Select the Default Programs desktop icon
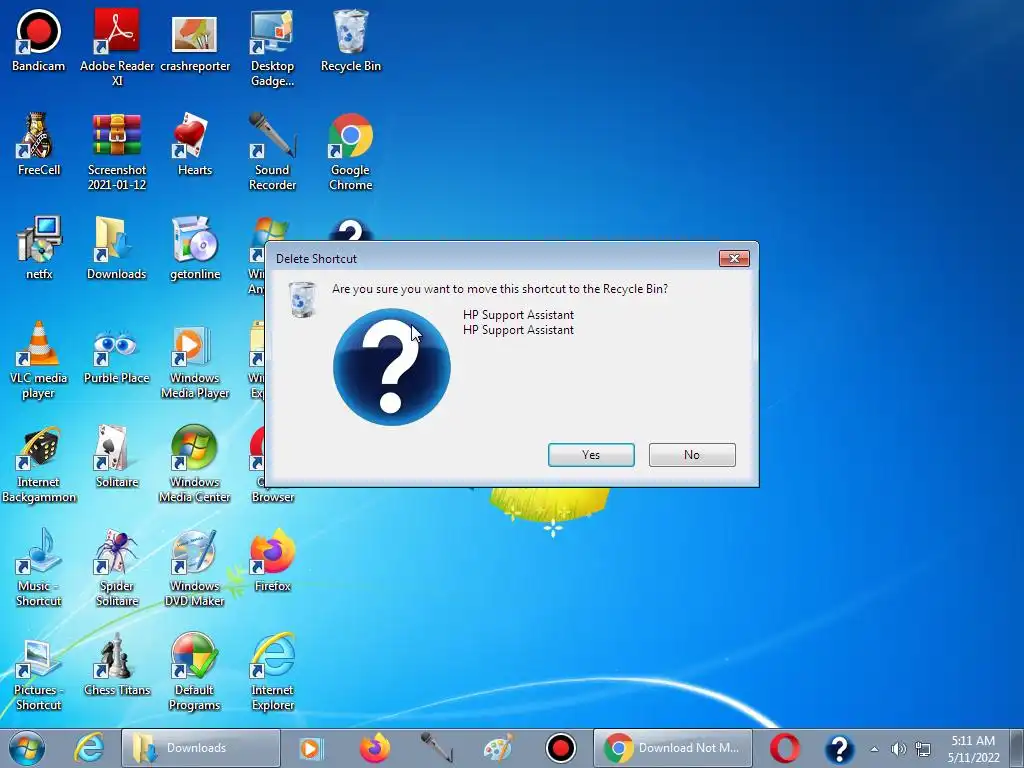This screenshot has width=1024, height=768. 195,672
